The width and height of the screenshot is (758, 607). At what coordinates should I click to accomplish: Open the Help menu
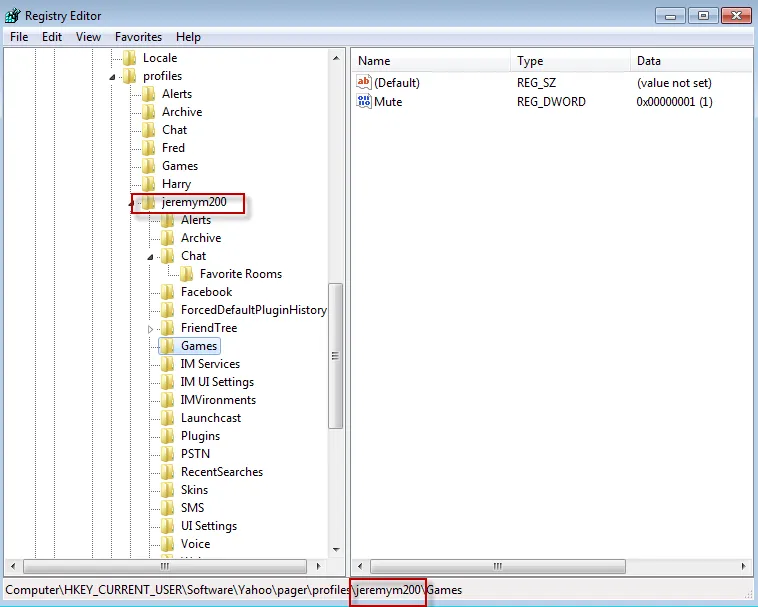point(188,37)
